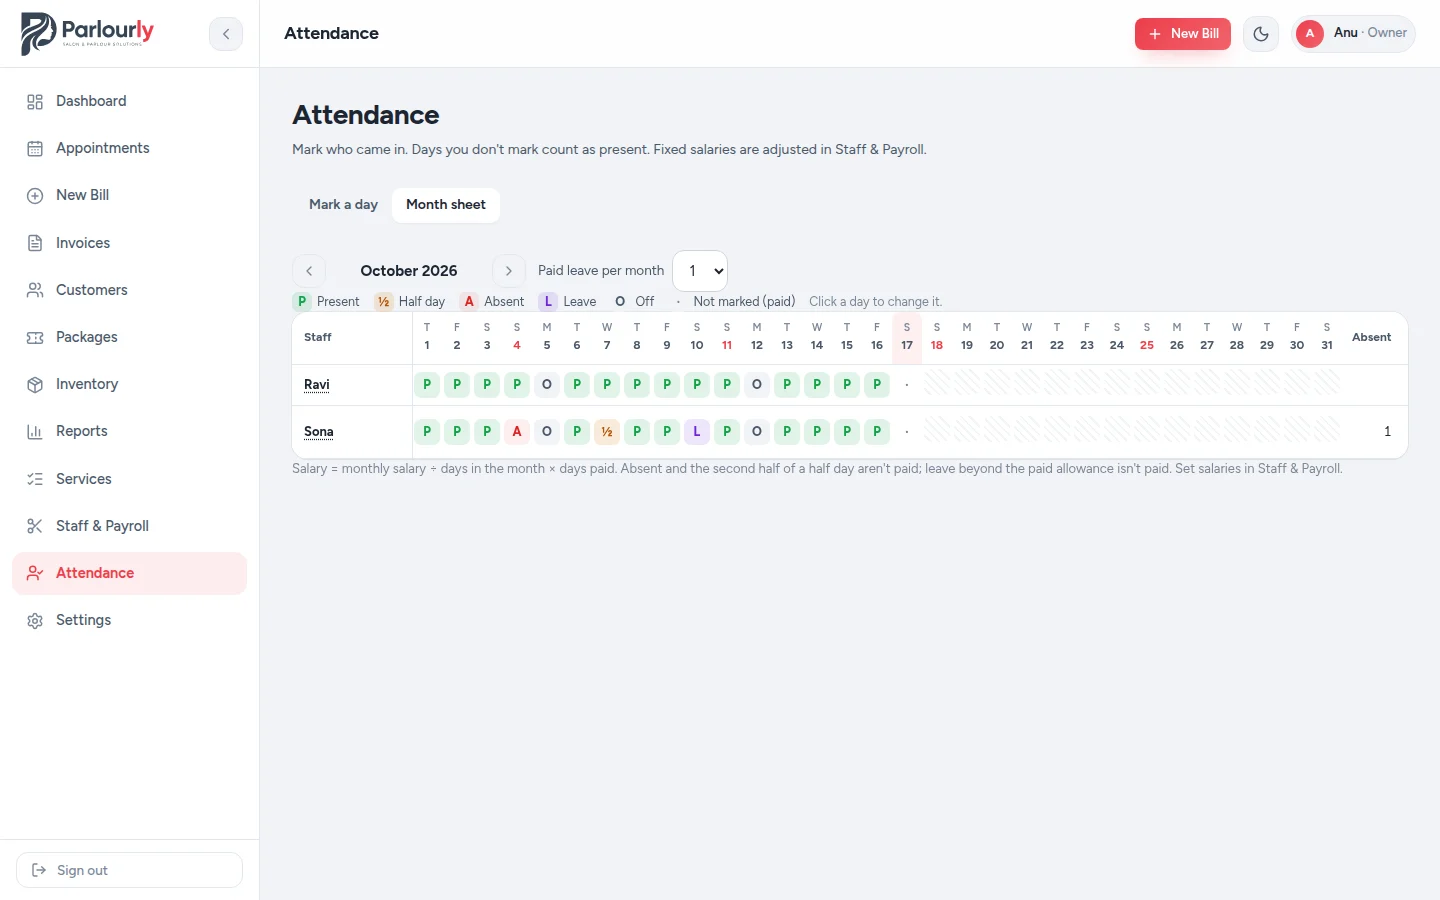Open Dashboard from sidebar icon

tap(35, 101)
